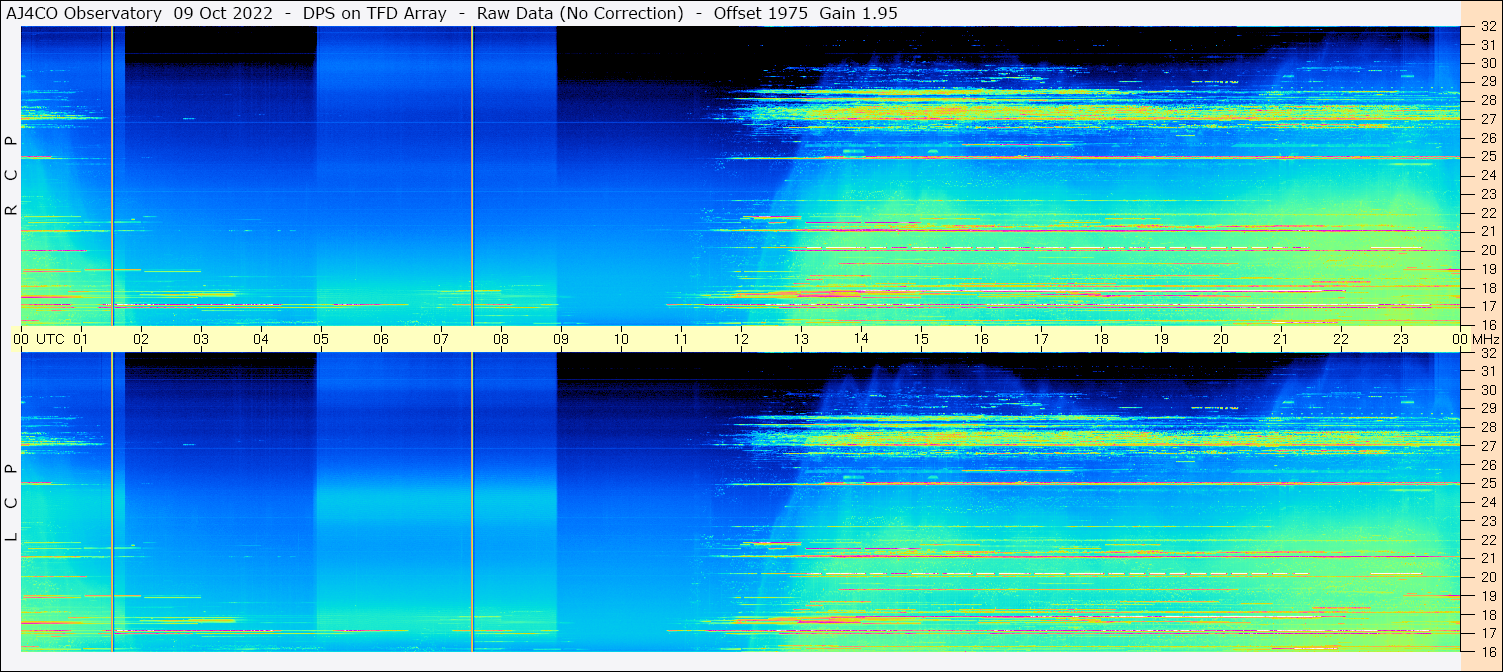
Task: Select the date 09 Oct 2022
Action: point(223,13)
